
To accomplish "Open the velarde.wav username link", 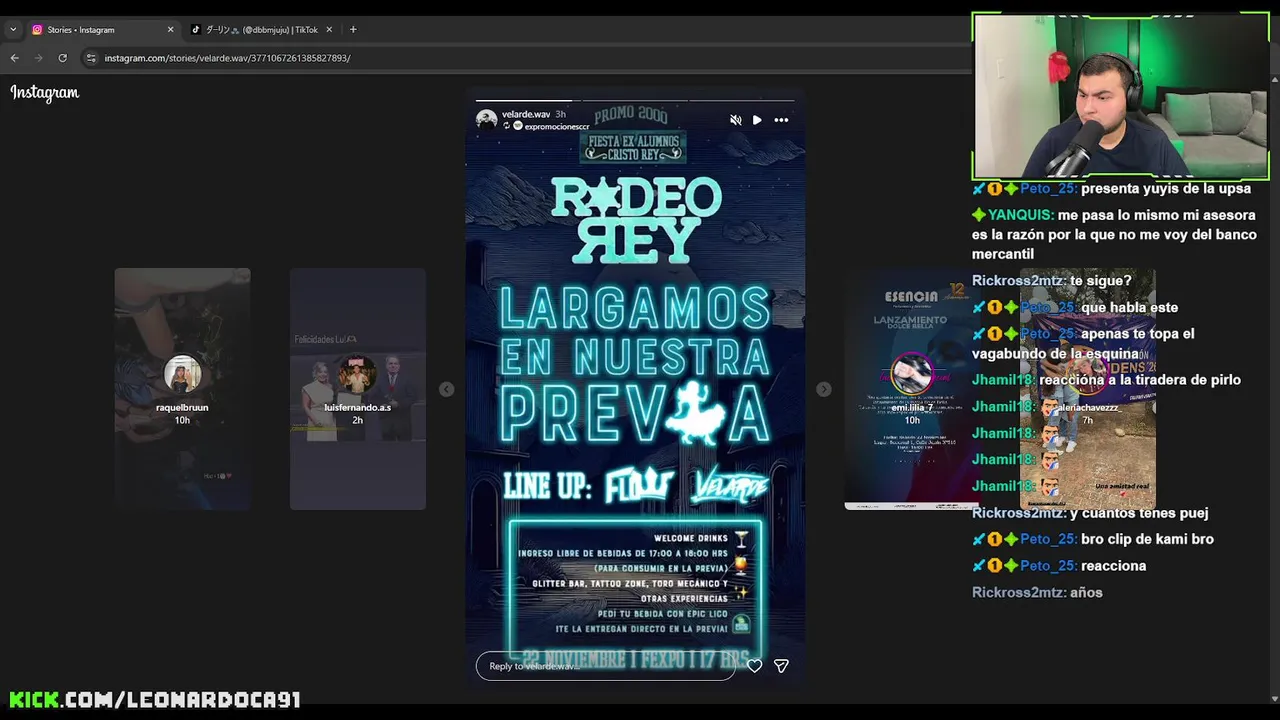I will (x=526, y=114).
